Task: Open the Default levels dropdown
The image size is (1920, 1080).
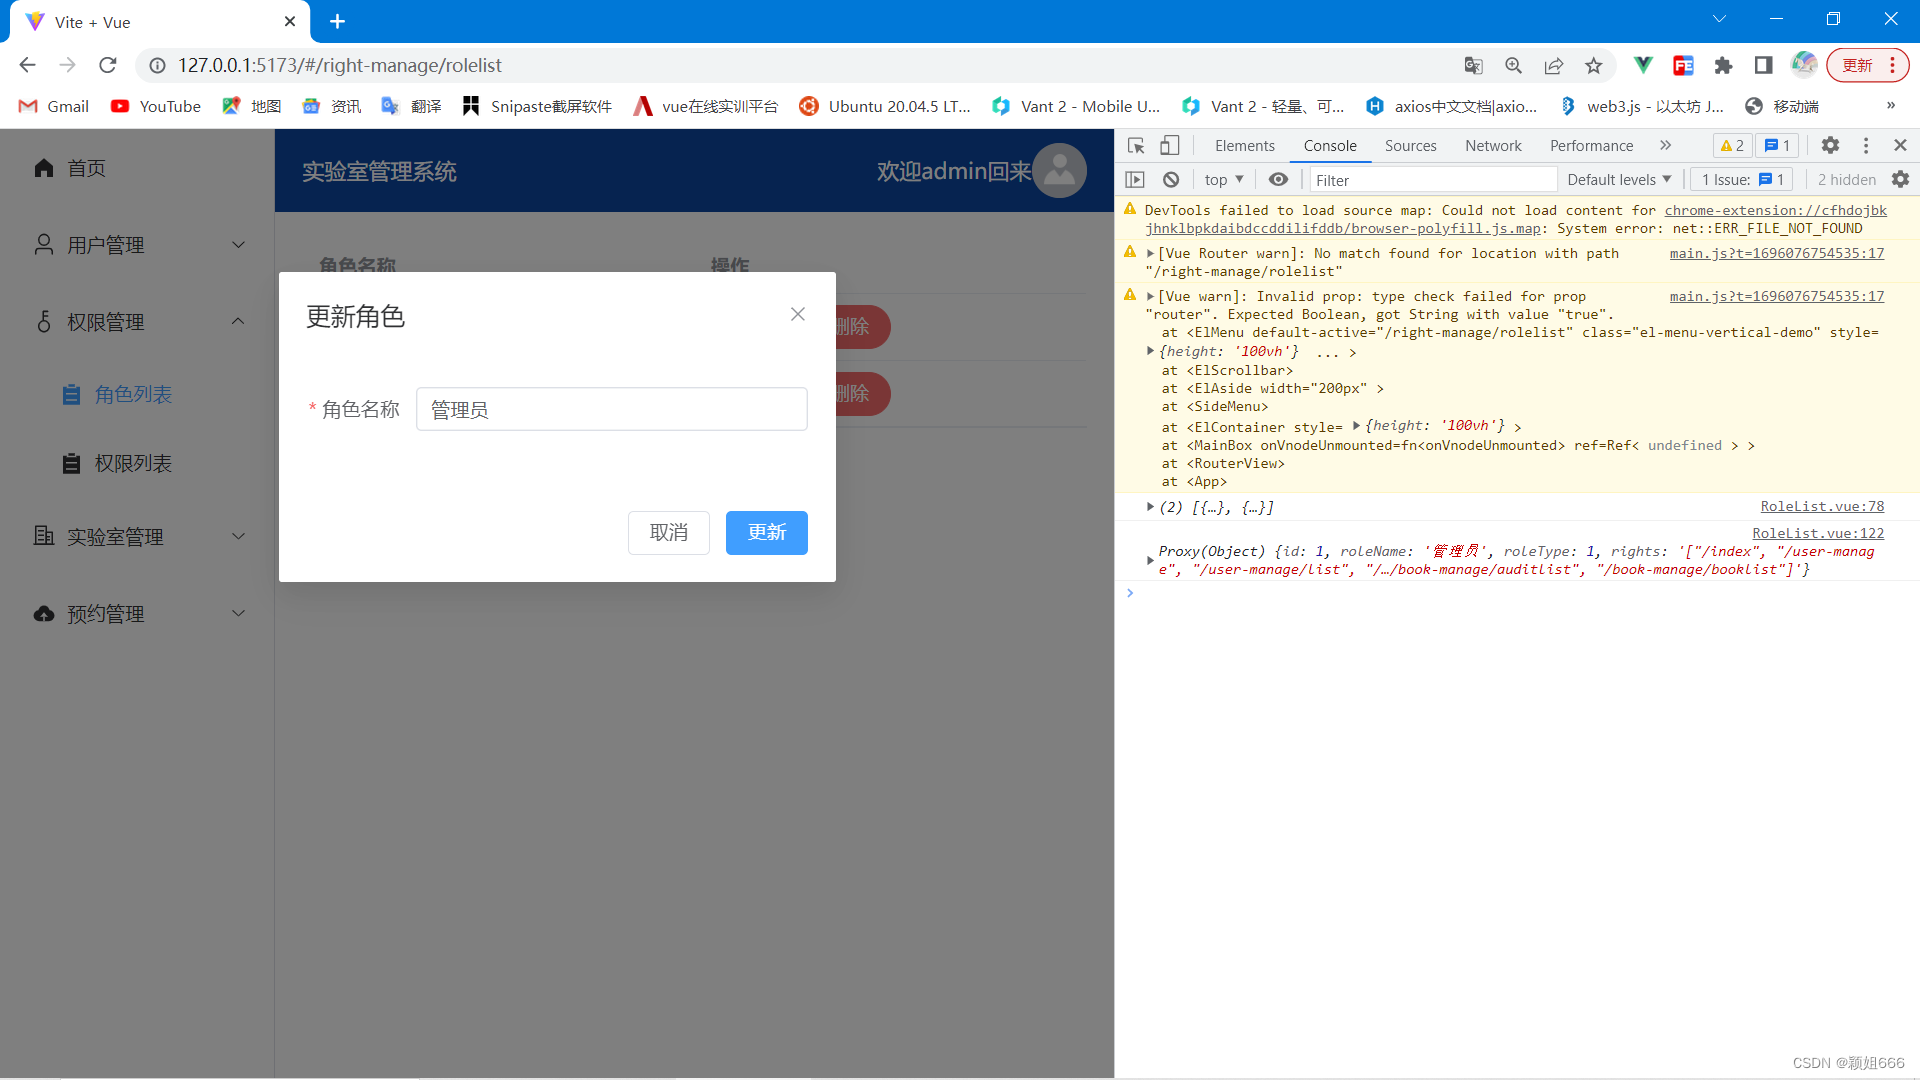Action: pyautogui.click(x=1617, y=179)
